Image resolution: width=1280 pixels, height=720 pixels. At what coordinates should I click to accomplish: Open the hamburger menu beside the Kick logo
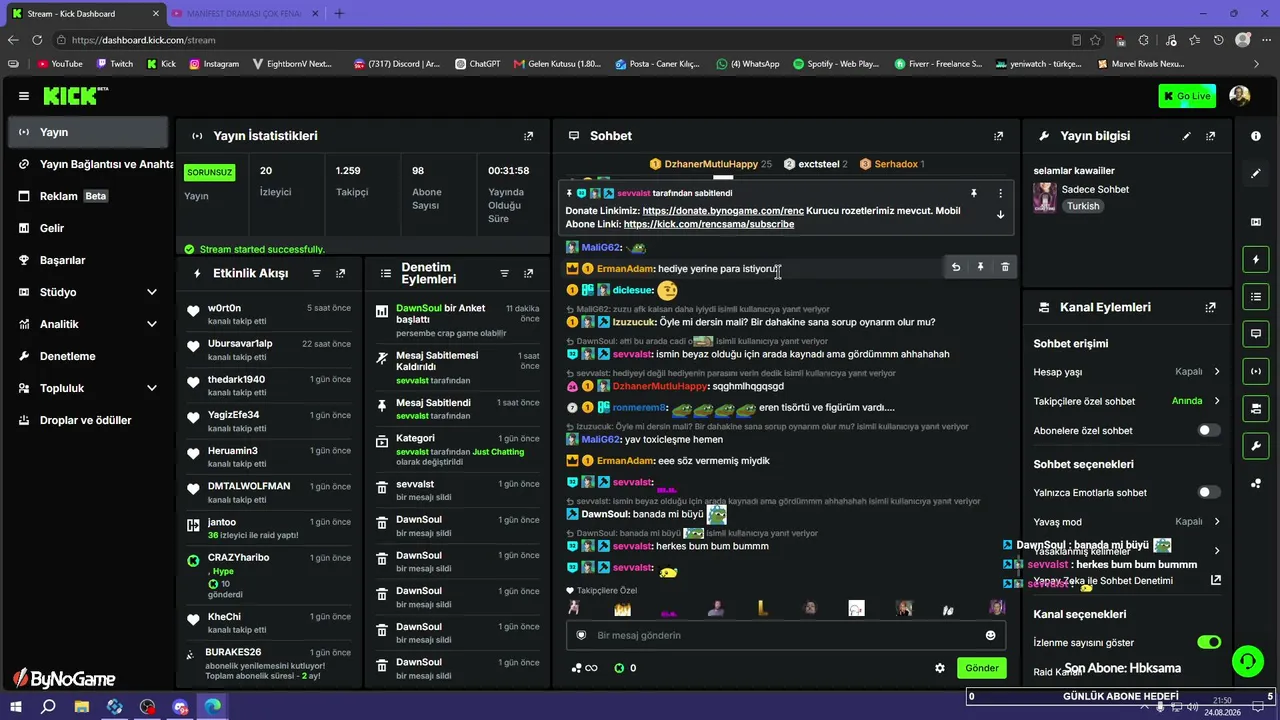coord(24,96)
